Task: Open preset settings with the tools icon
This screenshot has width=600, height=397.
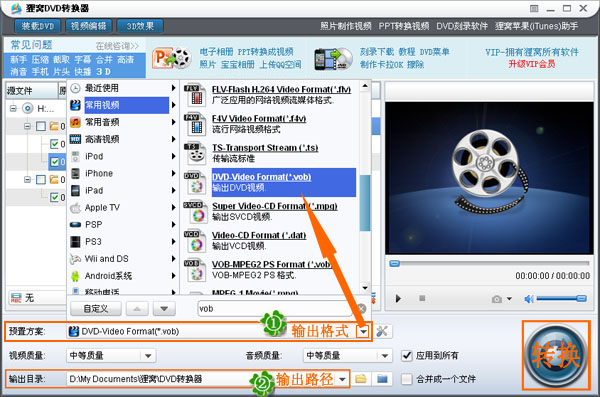Action: (x=382, y=331)
